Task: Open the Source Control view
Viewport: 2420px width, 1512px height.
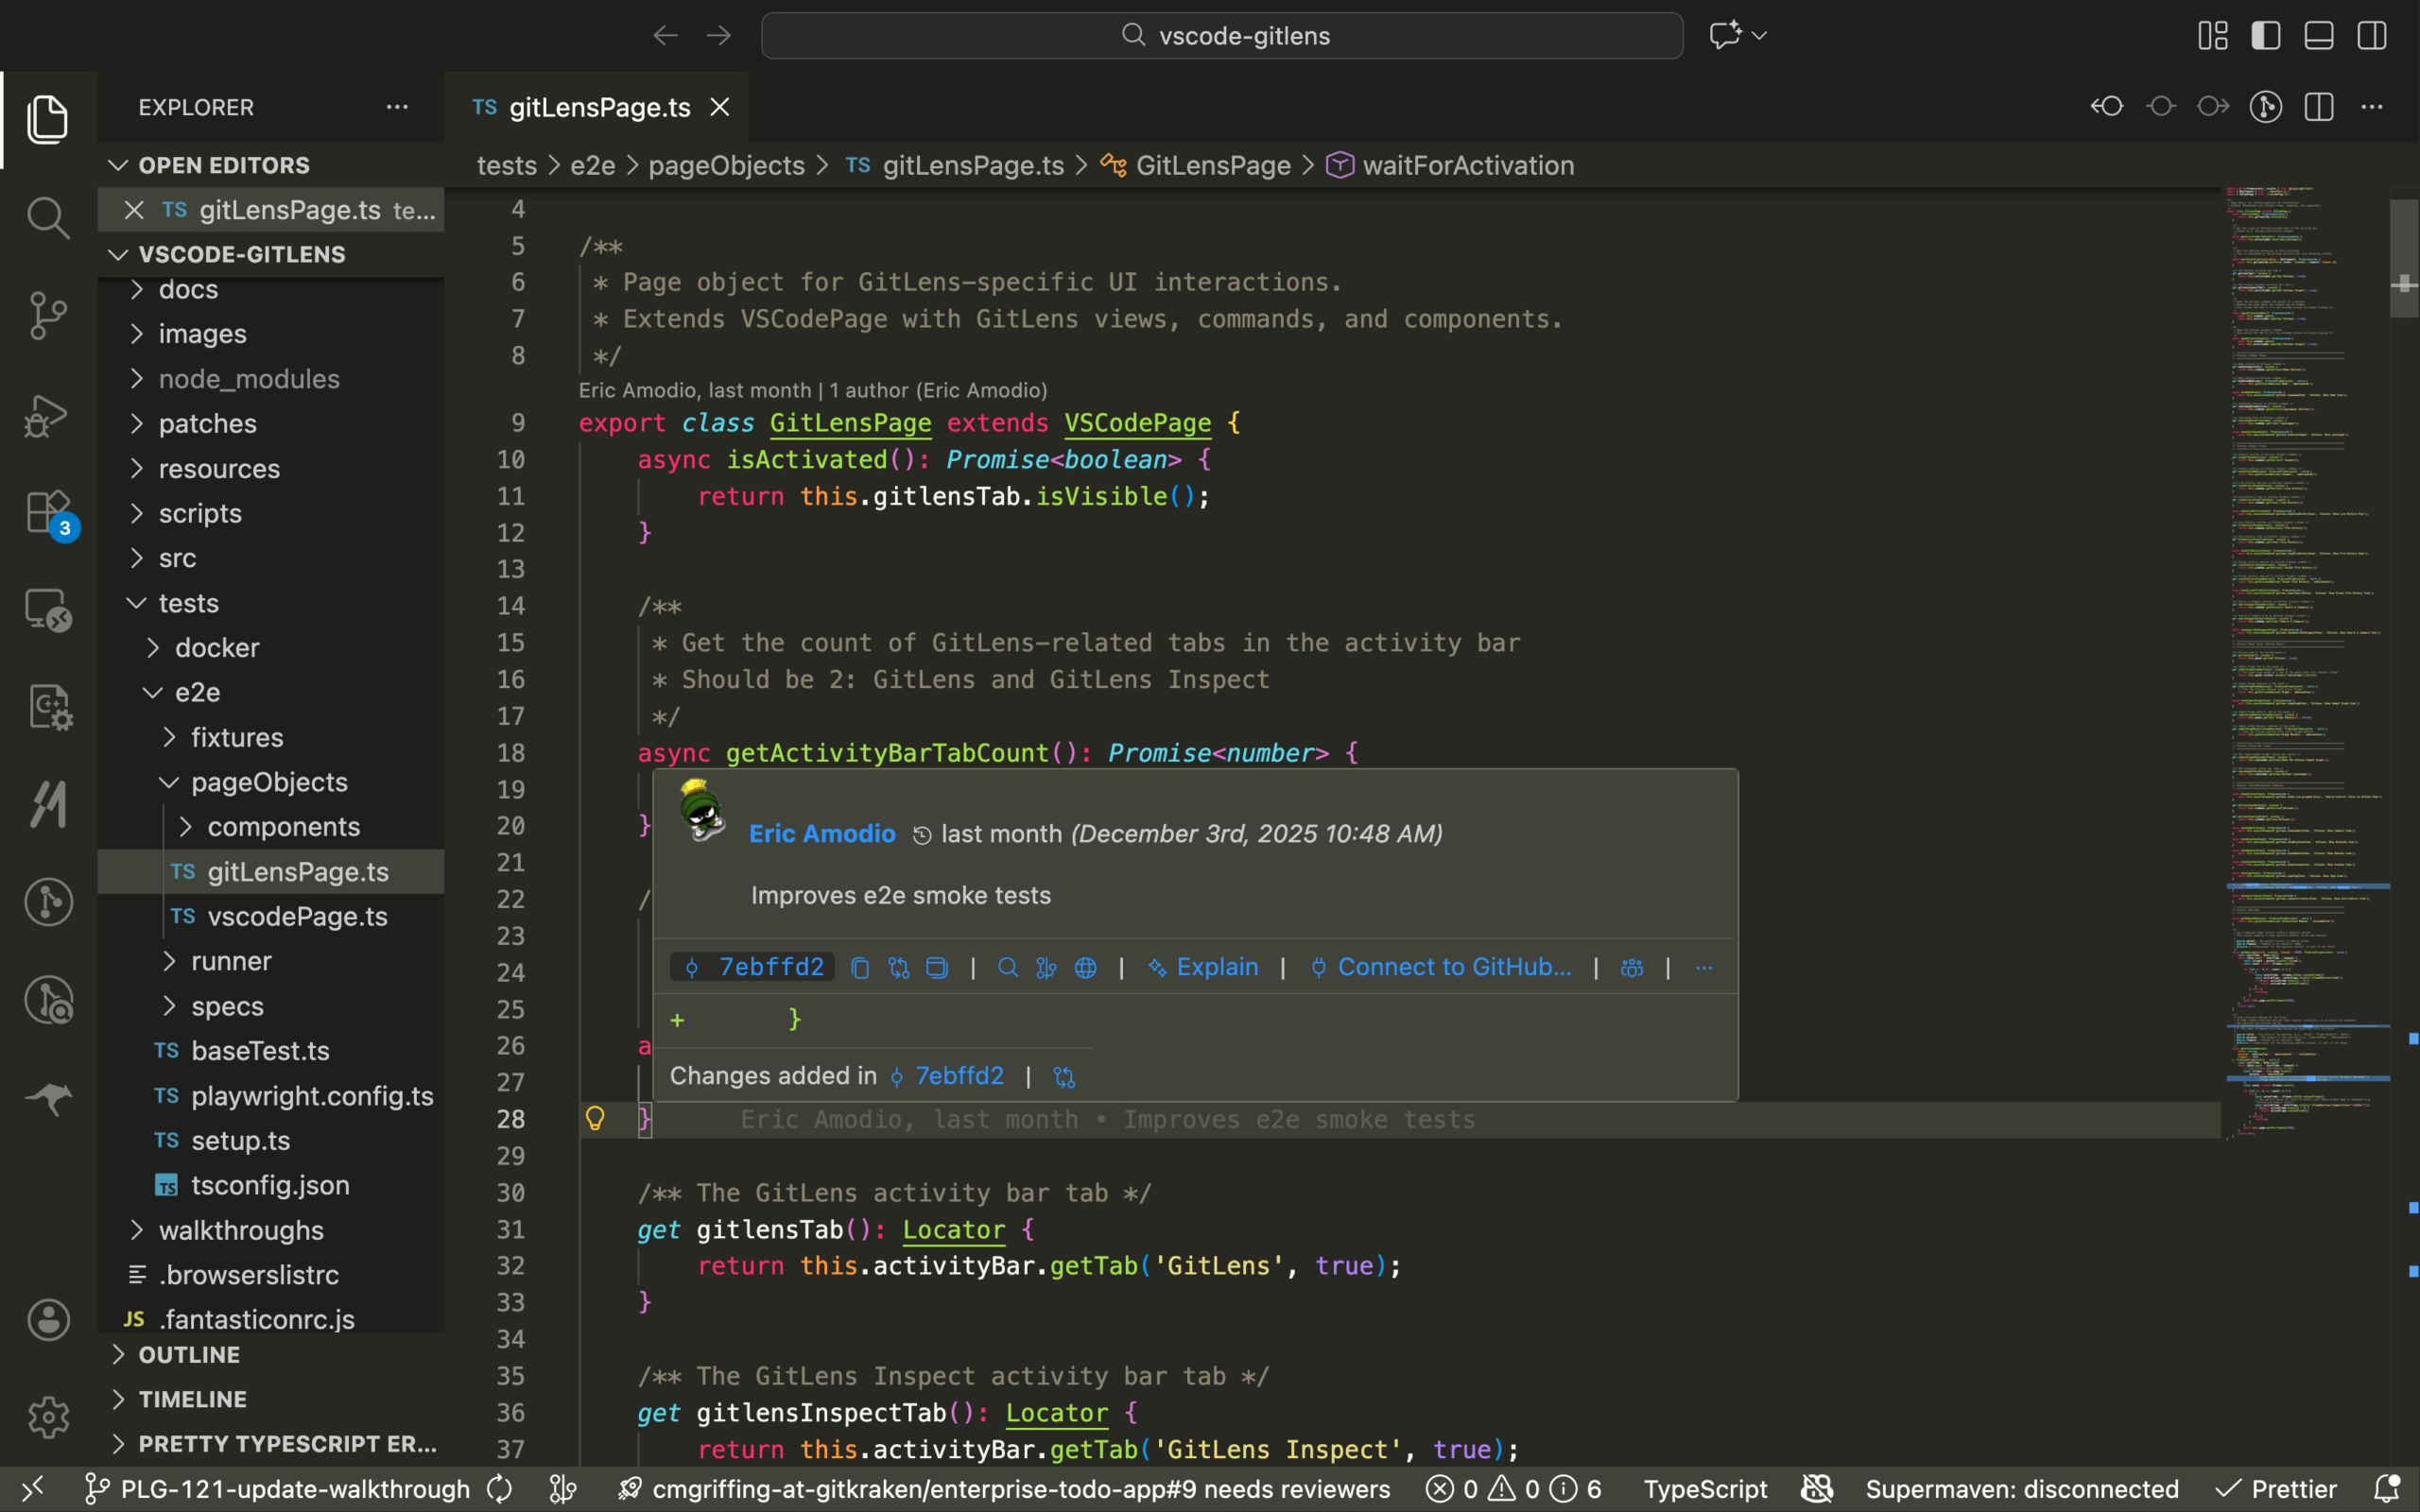Action: pyautogui.click(x=47, y=315)
